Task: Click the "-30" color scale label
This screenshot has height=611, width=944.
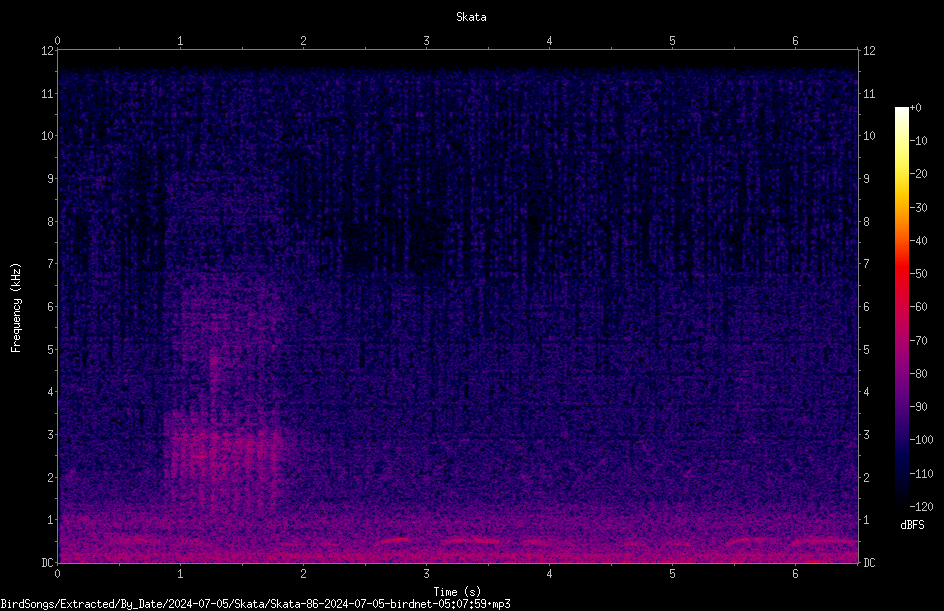Action: (x=918, y=208)
